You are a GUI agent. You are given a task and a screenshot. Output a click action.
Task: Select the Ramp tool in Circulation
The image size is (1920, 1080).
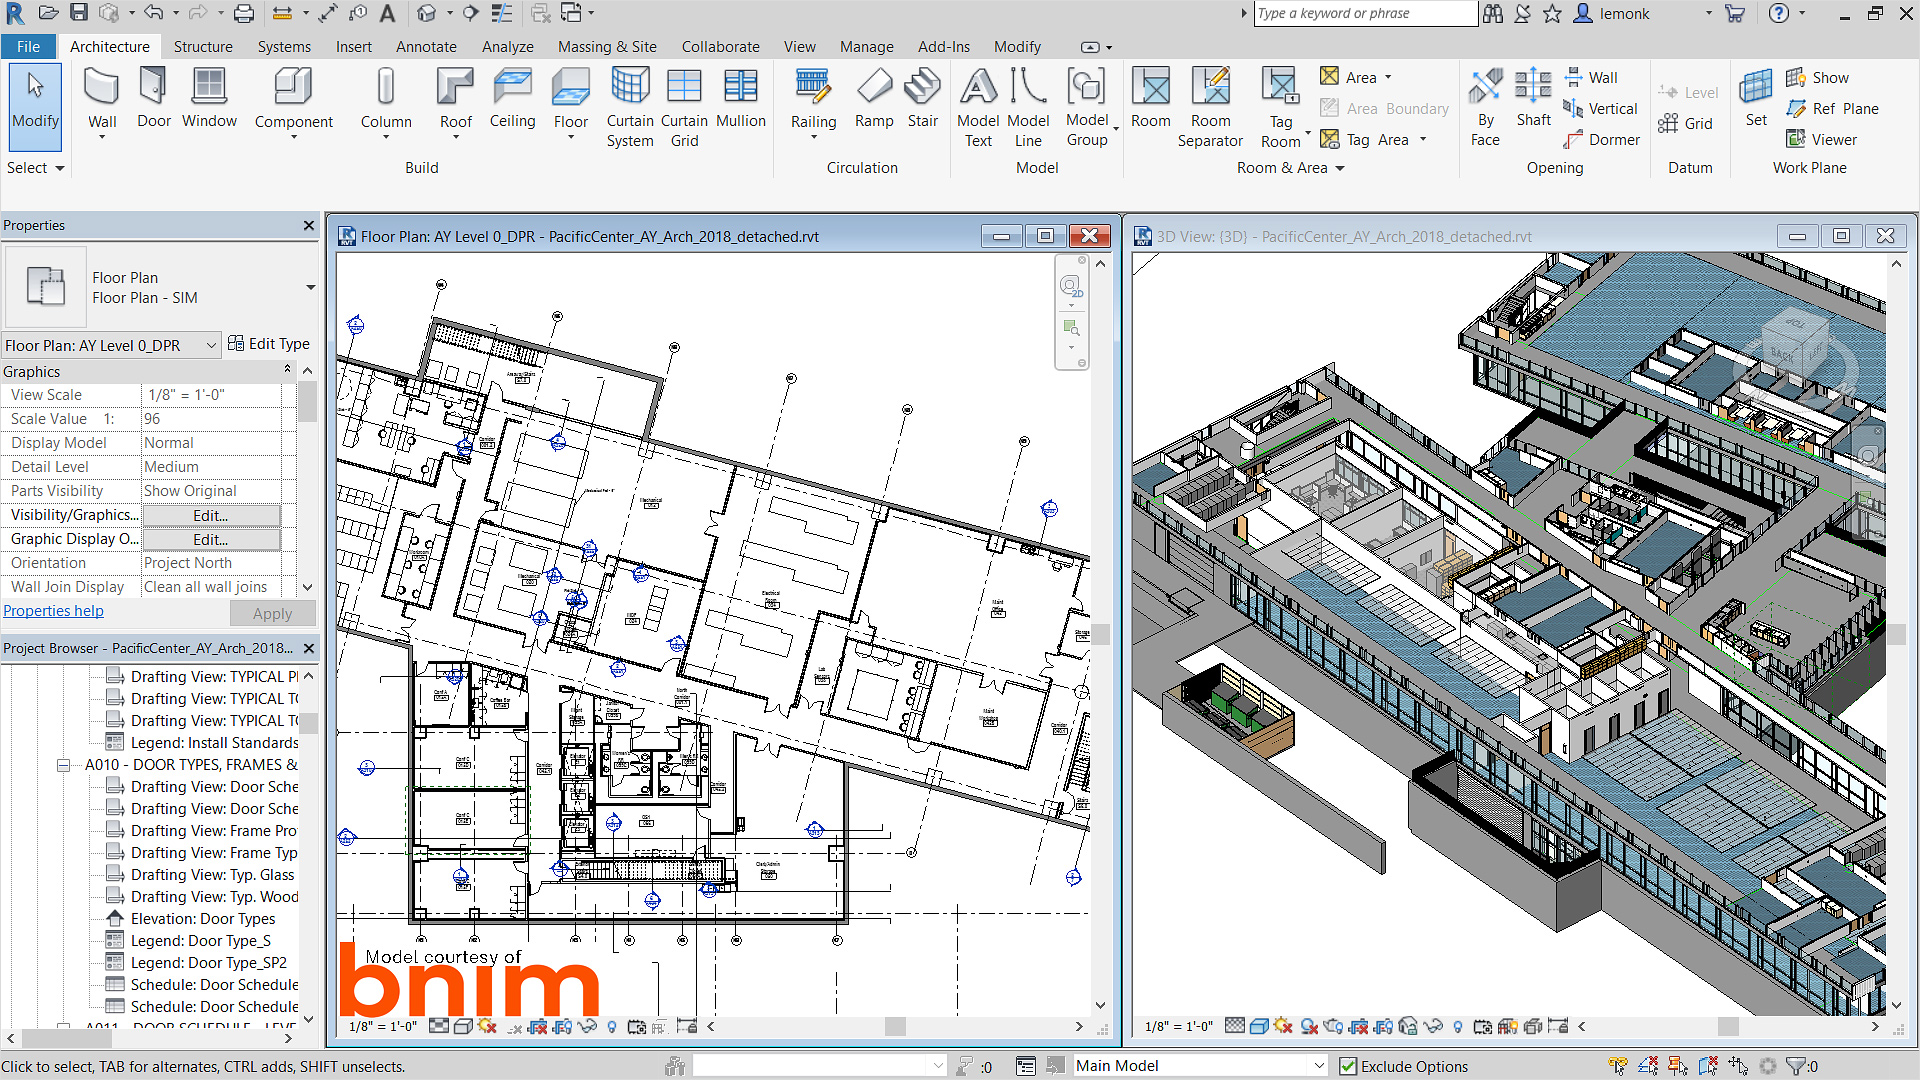point(870,99)
